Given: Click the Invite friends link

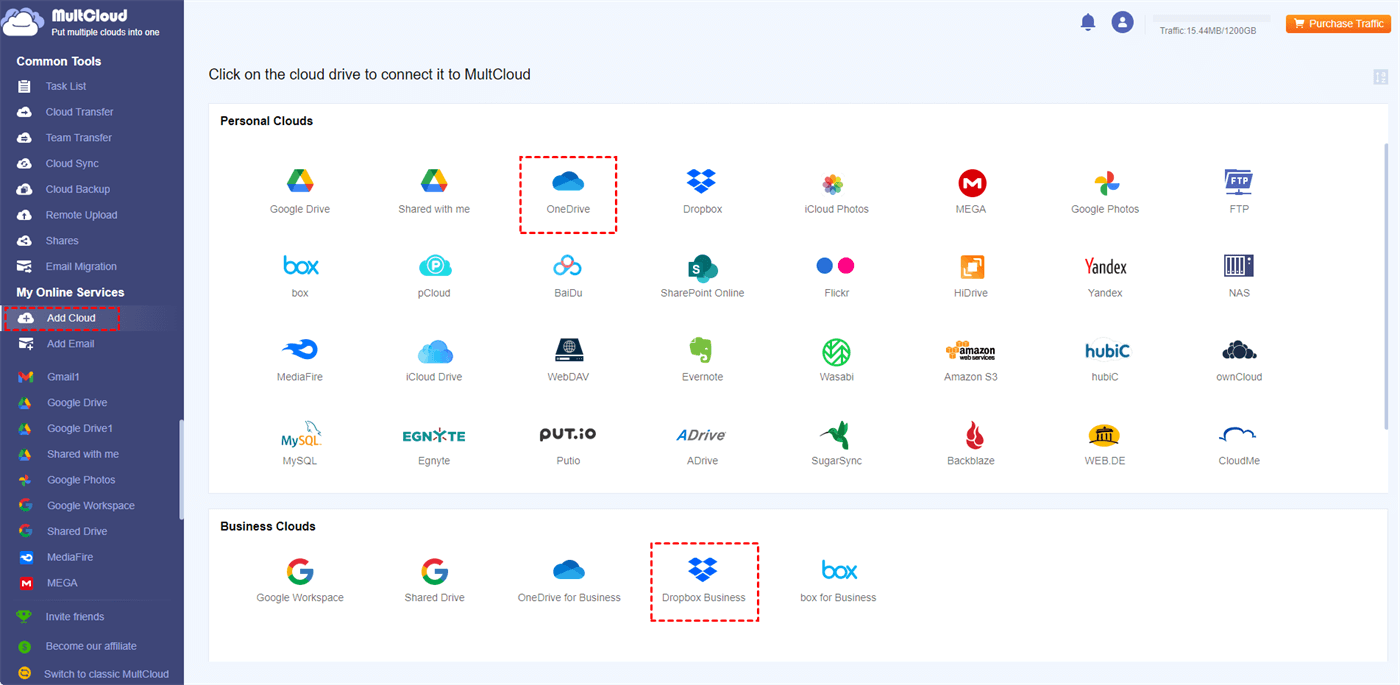Looking at the screenshot, I should pos(75,617).
